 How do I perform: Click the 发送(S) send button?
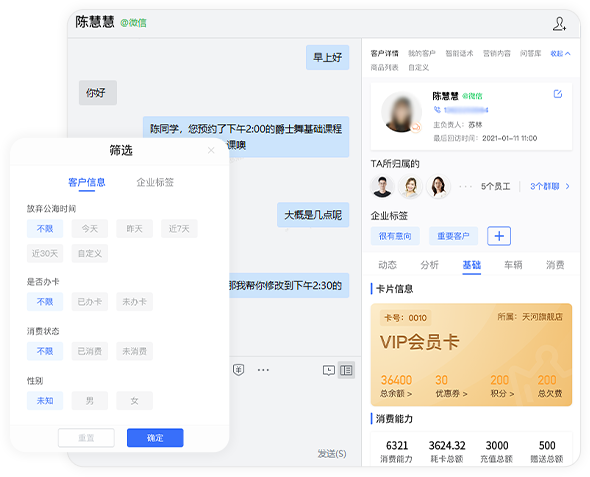tap(331, 454)
